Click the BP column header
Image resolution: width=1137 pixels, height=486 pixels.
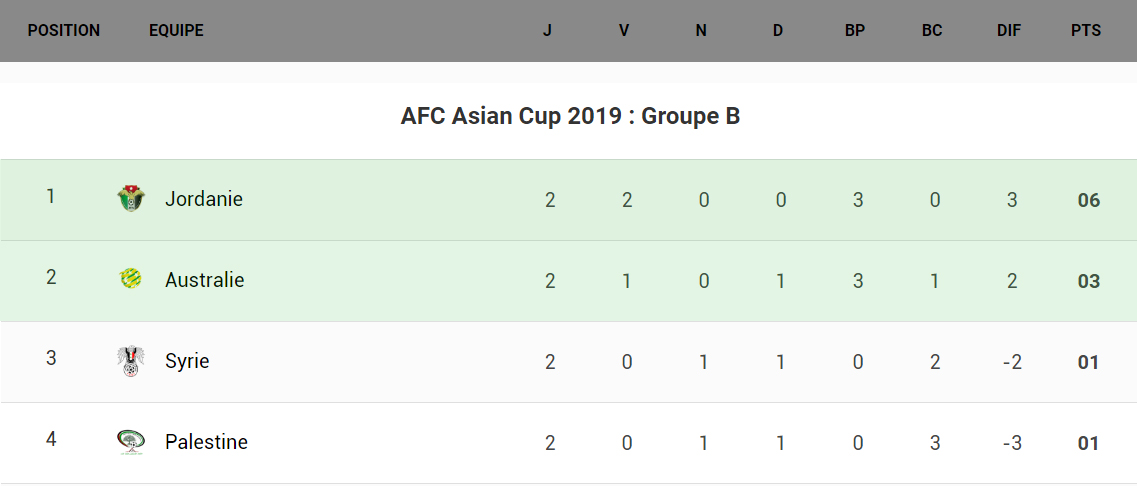tap(855, 30)
